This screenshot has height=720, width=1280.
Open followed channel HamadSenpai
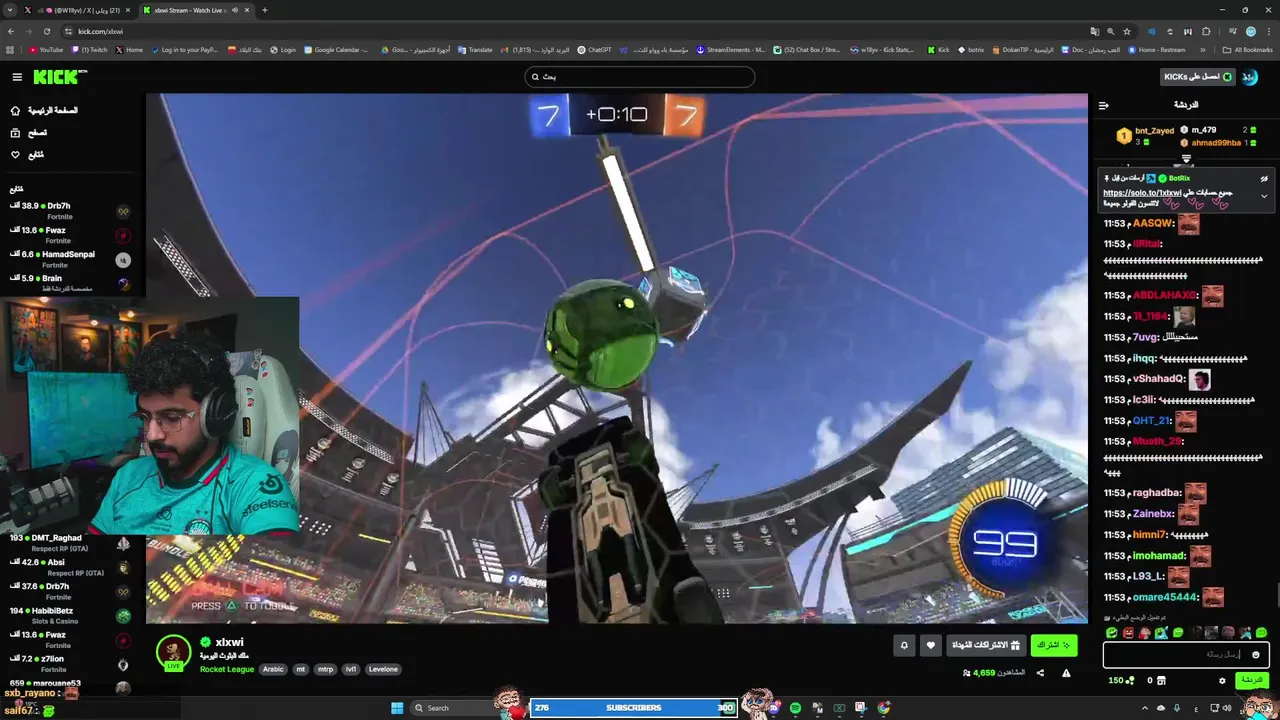pyautogui.click(x=70, y=259)
